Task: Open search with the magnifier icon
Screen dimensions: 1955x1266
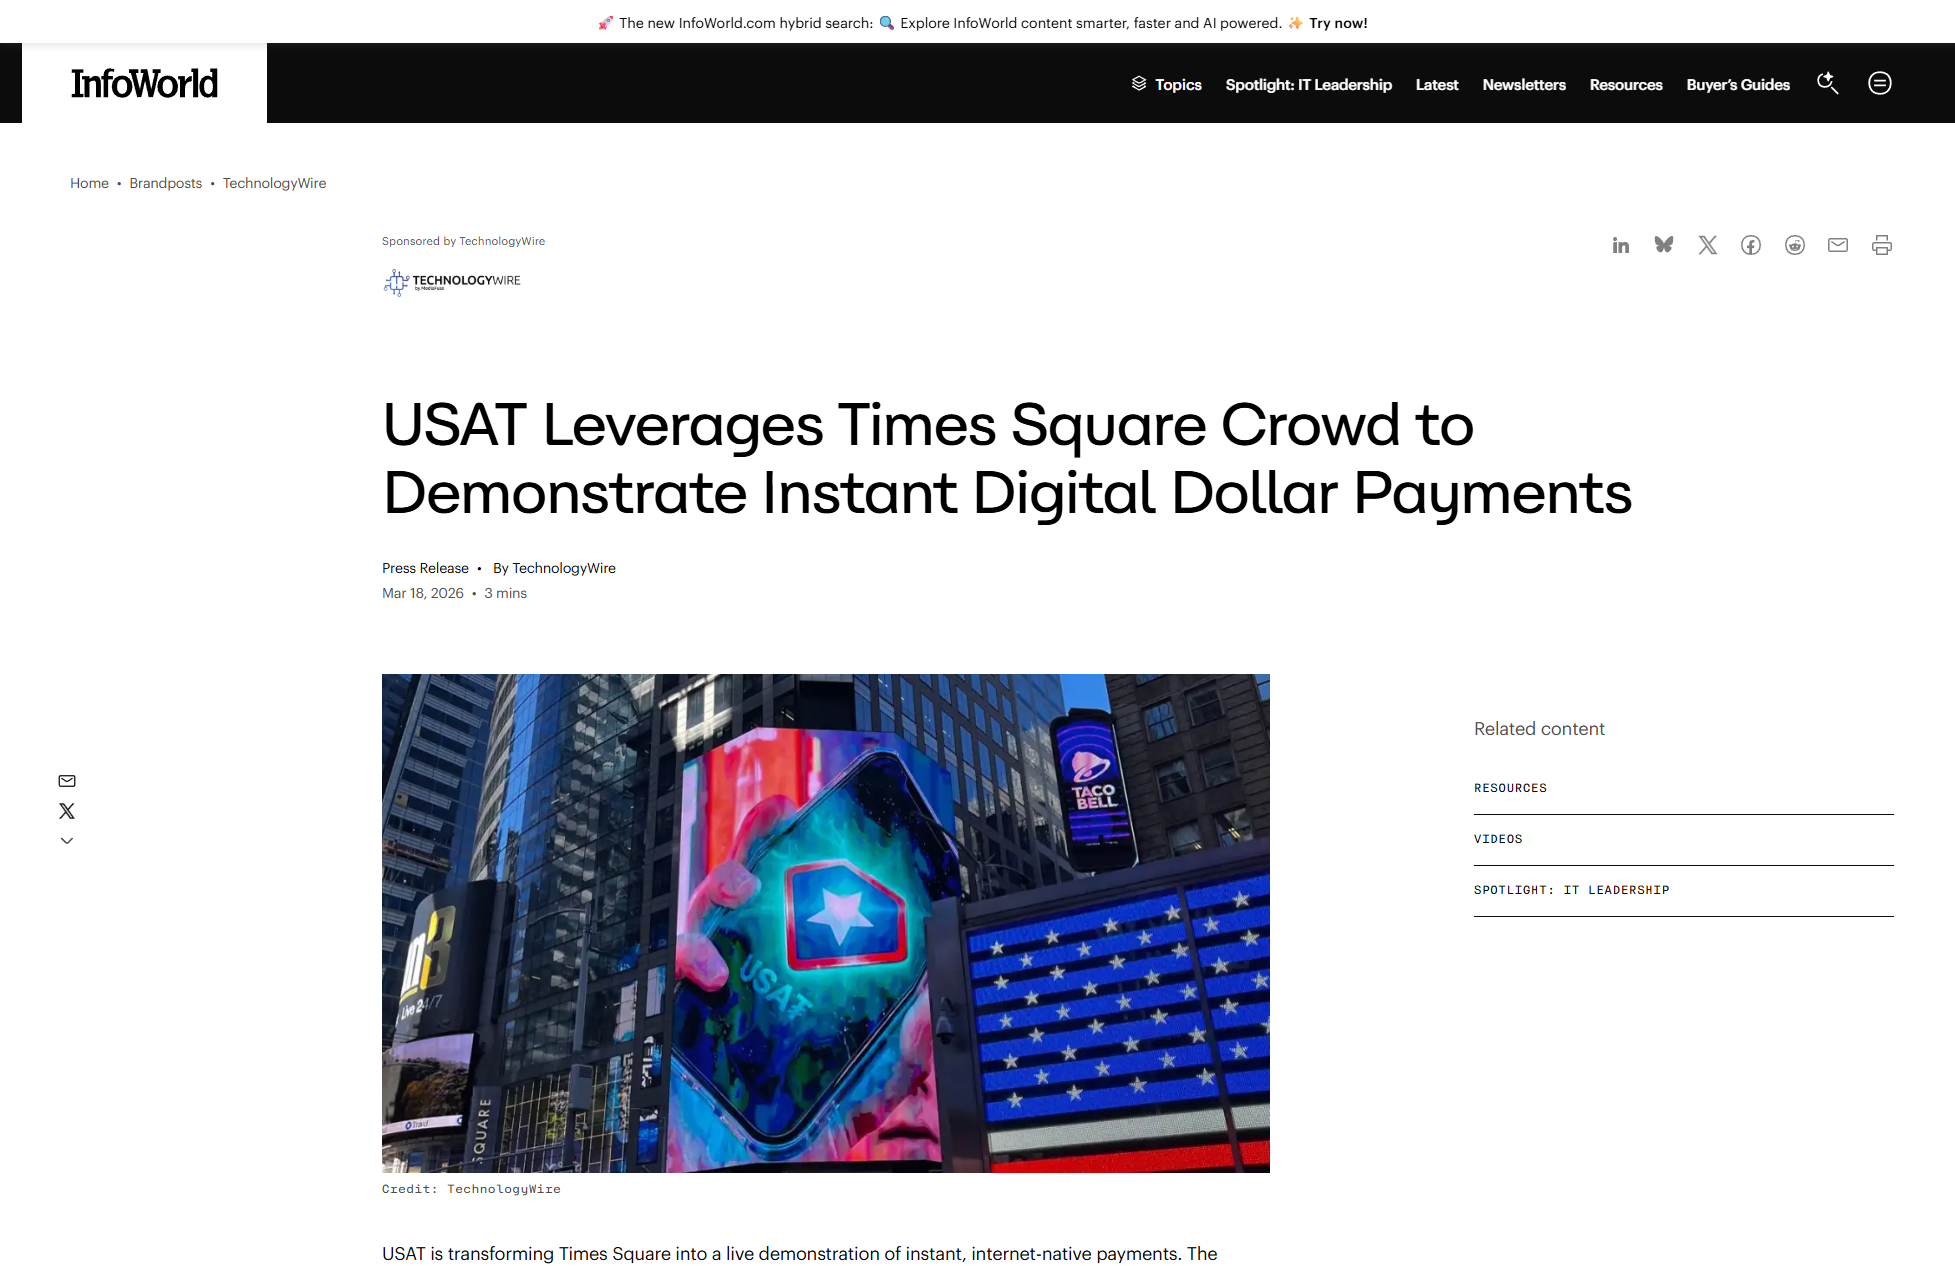Action: coord(1828,84)
